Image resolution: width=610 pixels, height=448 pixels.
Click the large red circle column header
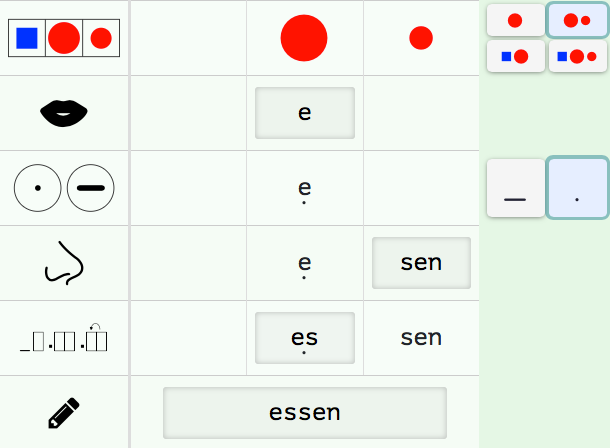point(304,38)
